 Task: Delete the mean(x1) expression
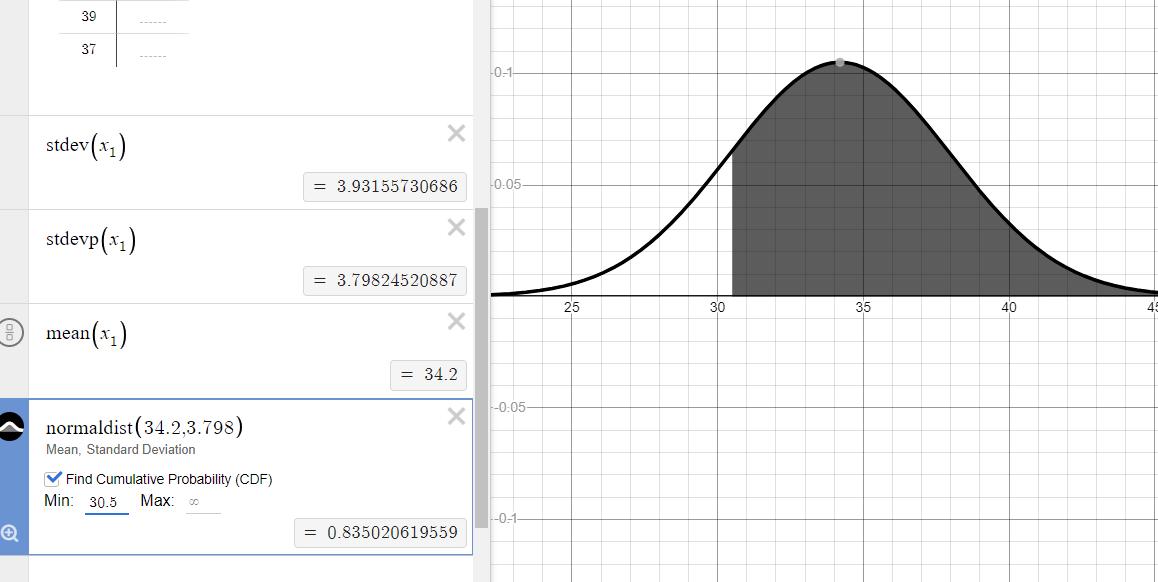[x=456, y=321]
